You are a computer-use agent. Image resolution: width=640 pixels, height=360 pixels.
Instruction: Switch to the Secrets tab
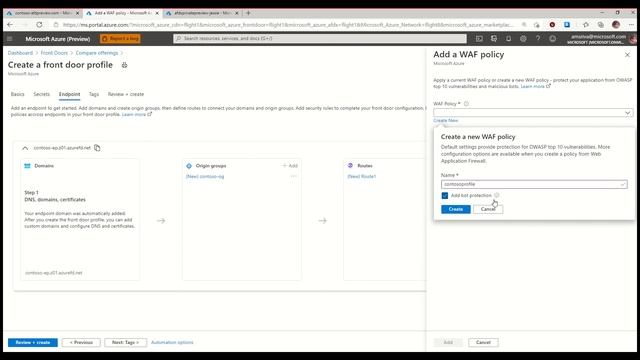pos(42,94)
